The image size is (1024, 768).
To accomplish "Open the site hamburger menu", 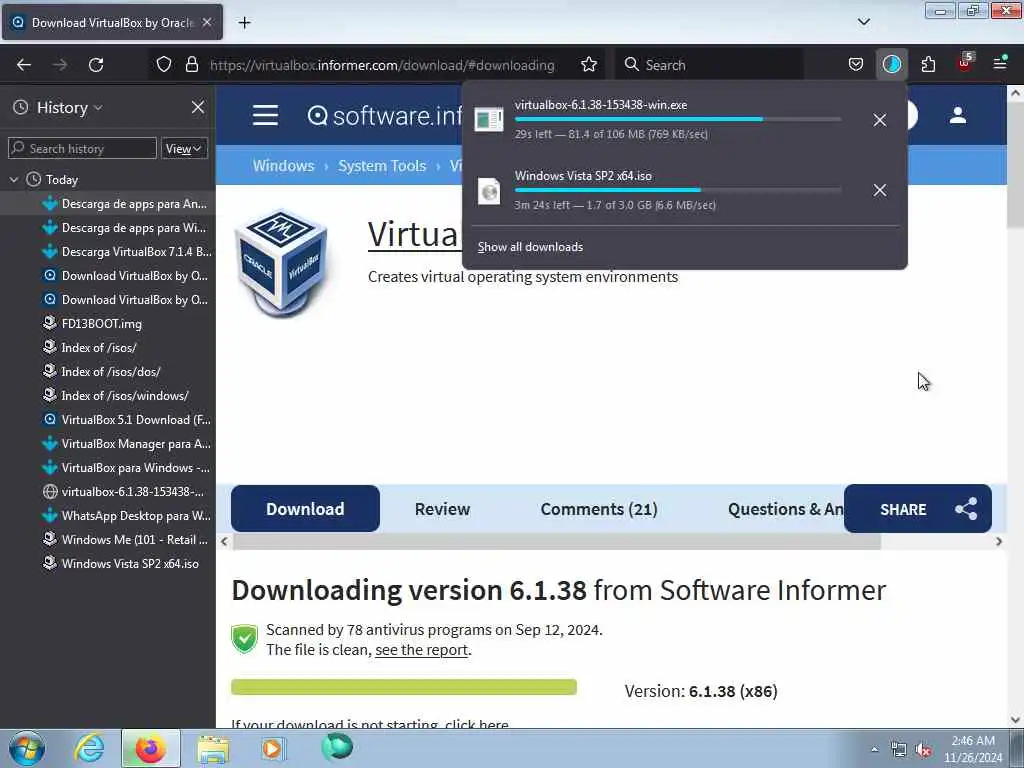I will (265, 116).
